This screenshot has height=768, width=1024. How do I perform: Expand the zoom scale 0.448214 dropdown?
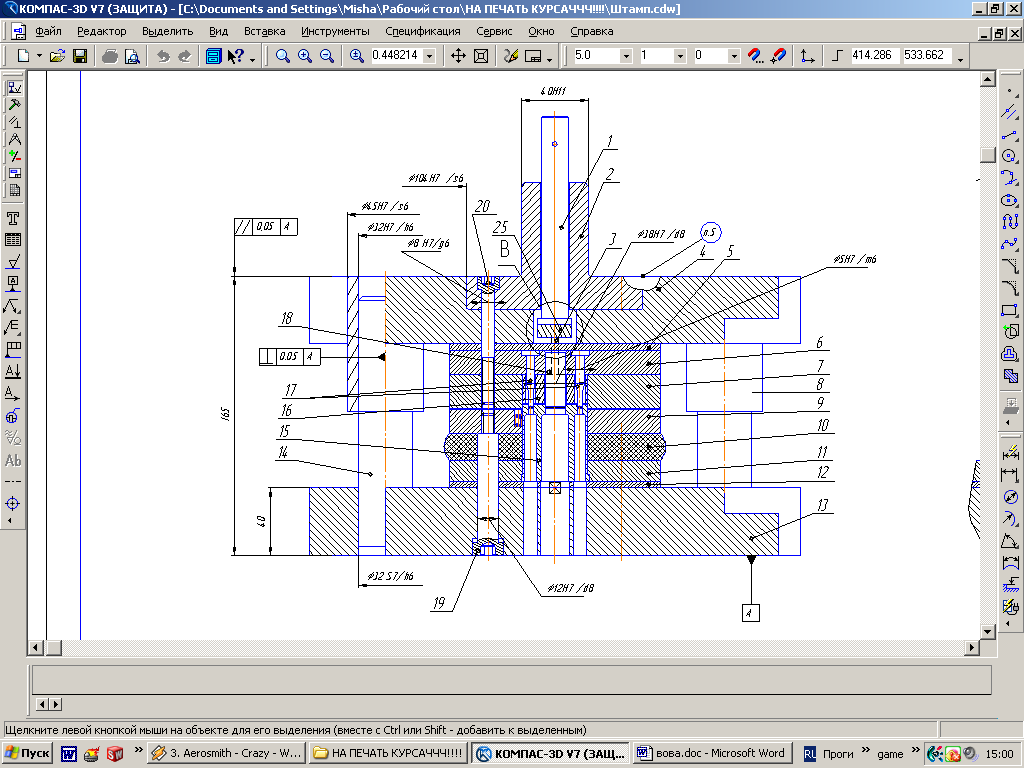tap(429, 56)
